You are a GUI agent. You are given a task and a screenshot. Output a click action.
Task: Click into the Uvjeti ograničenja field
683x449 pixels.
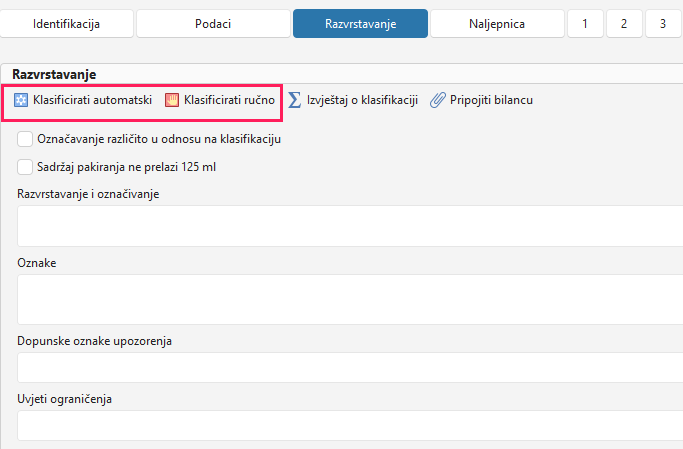[x=350, y=425]
